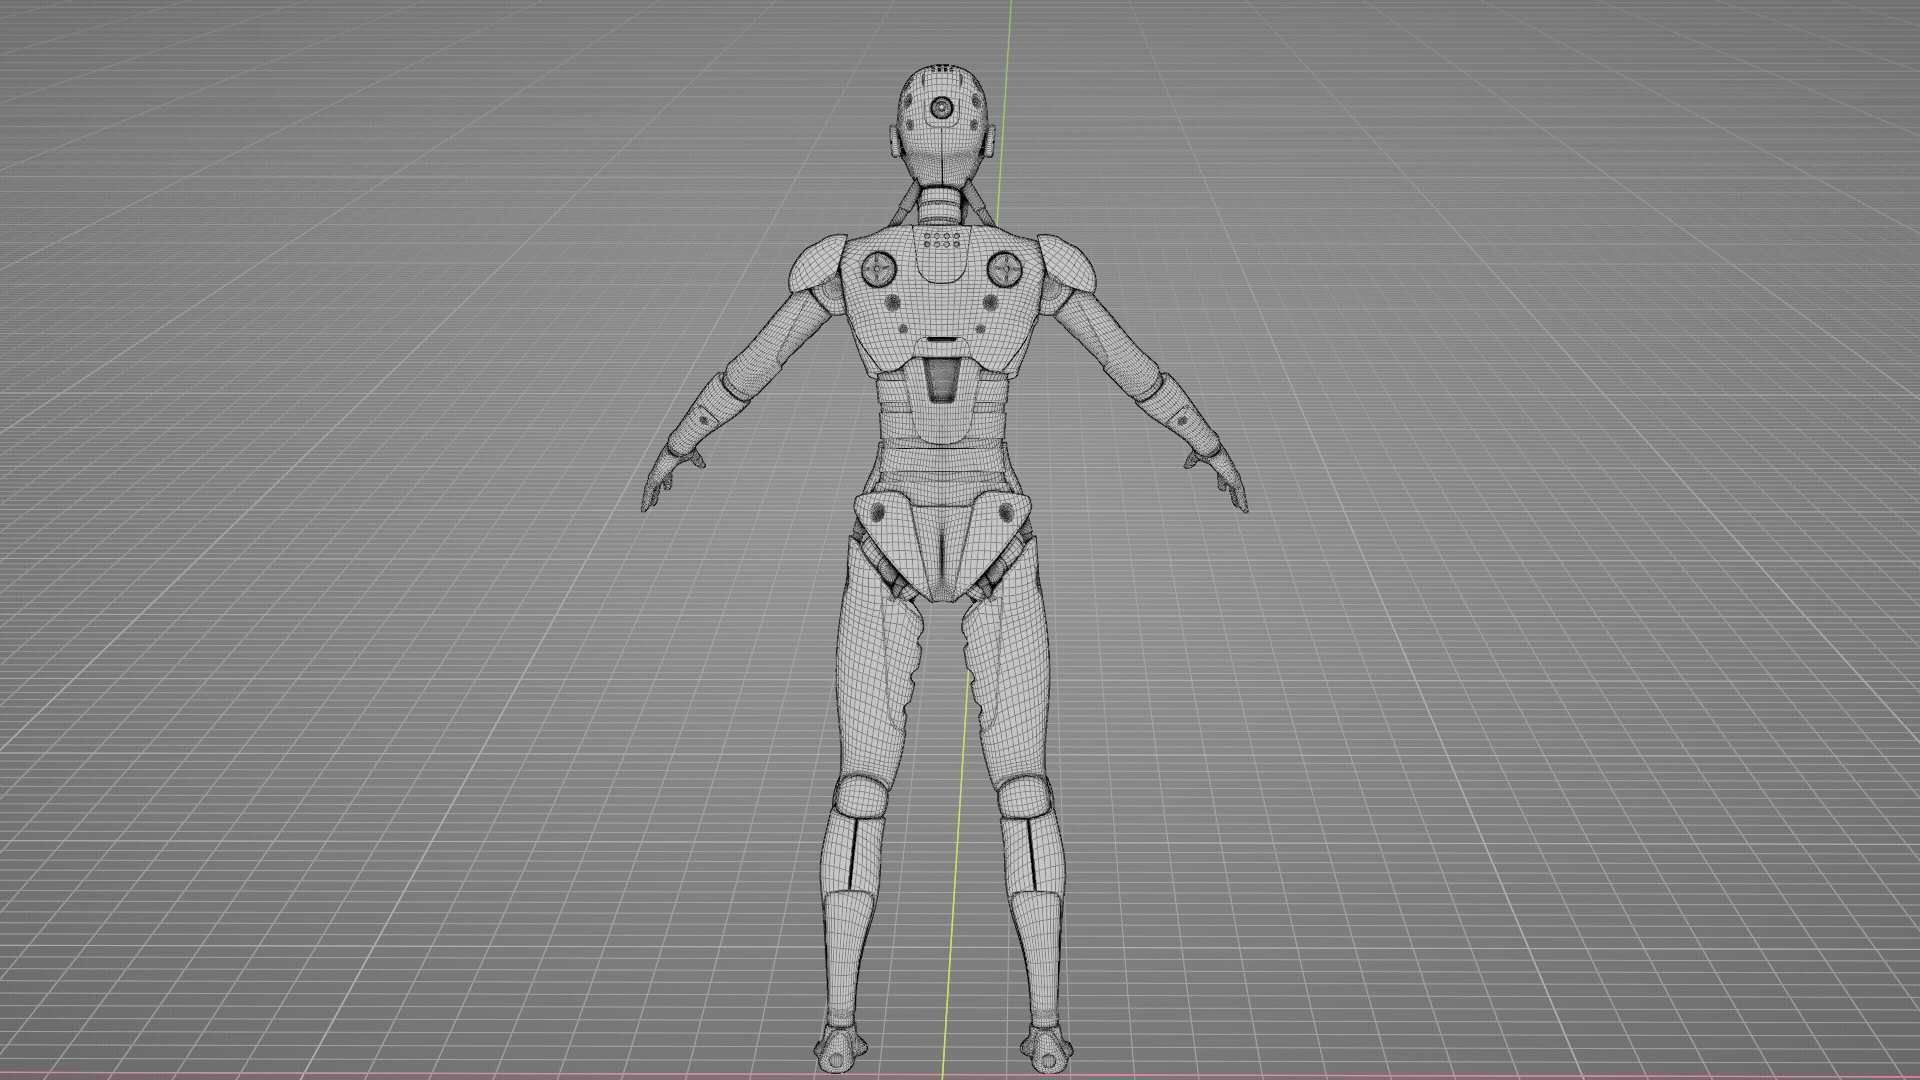Click the left circular dial on upper back
Viewport: 1920px width, 1080px height.
(x=880, y=268)
